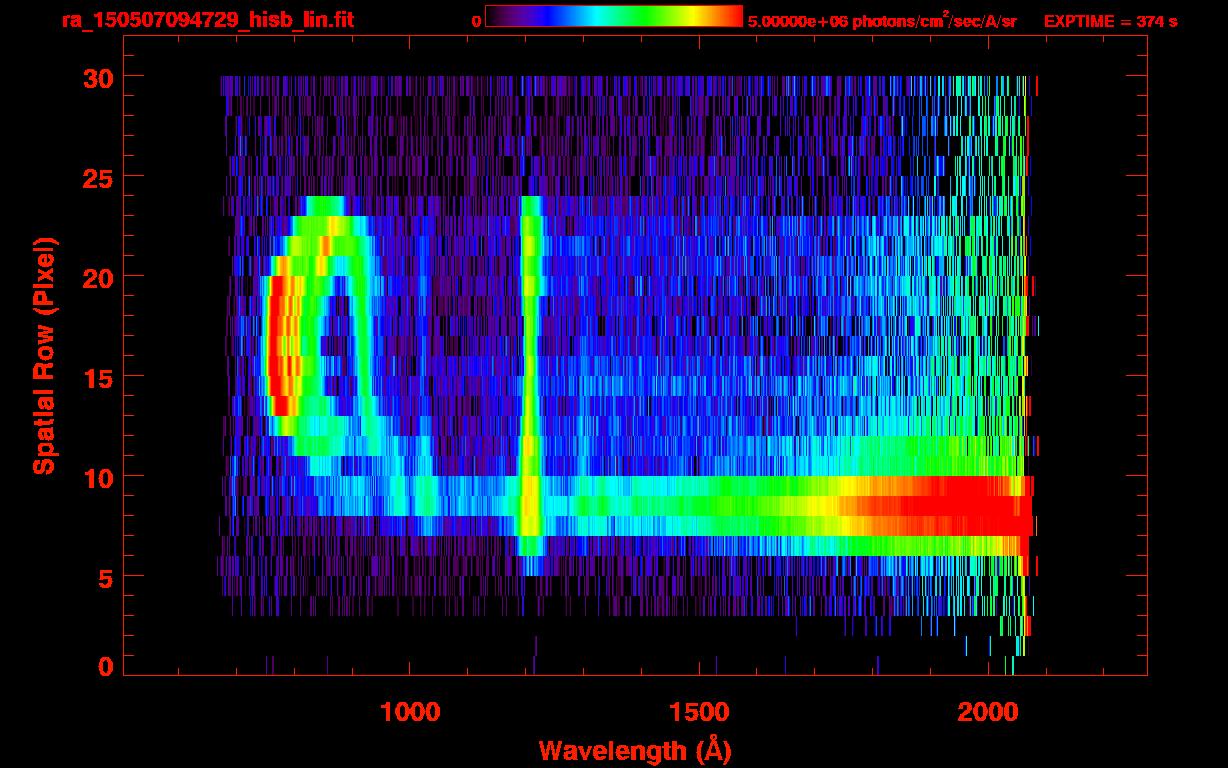Click the Spatial Row (Pixel) axis title
Image resolution: width=1228 pixels, height=768 pixels.
44,355
